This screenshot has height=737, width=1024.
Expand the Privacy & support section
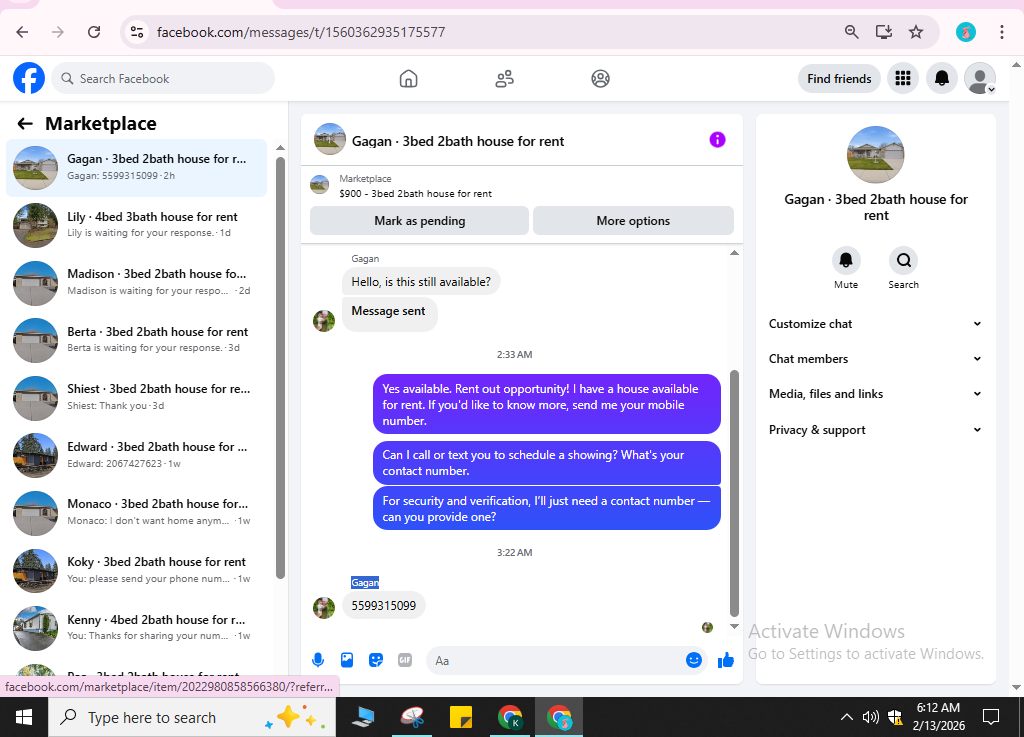point(875,430)
